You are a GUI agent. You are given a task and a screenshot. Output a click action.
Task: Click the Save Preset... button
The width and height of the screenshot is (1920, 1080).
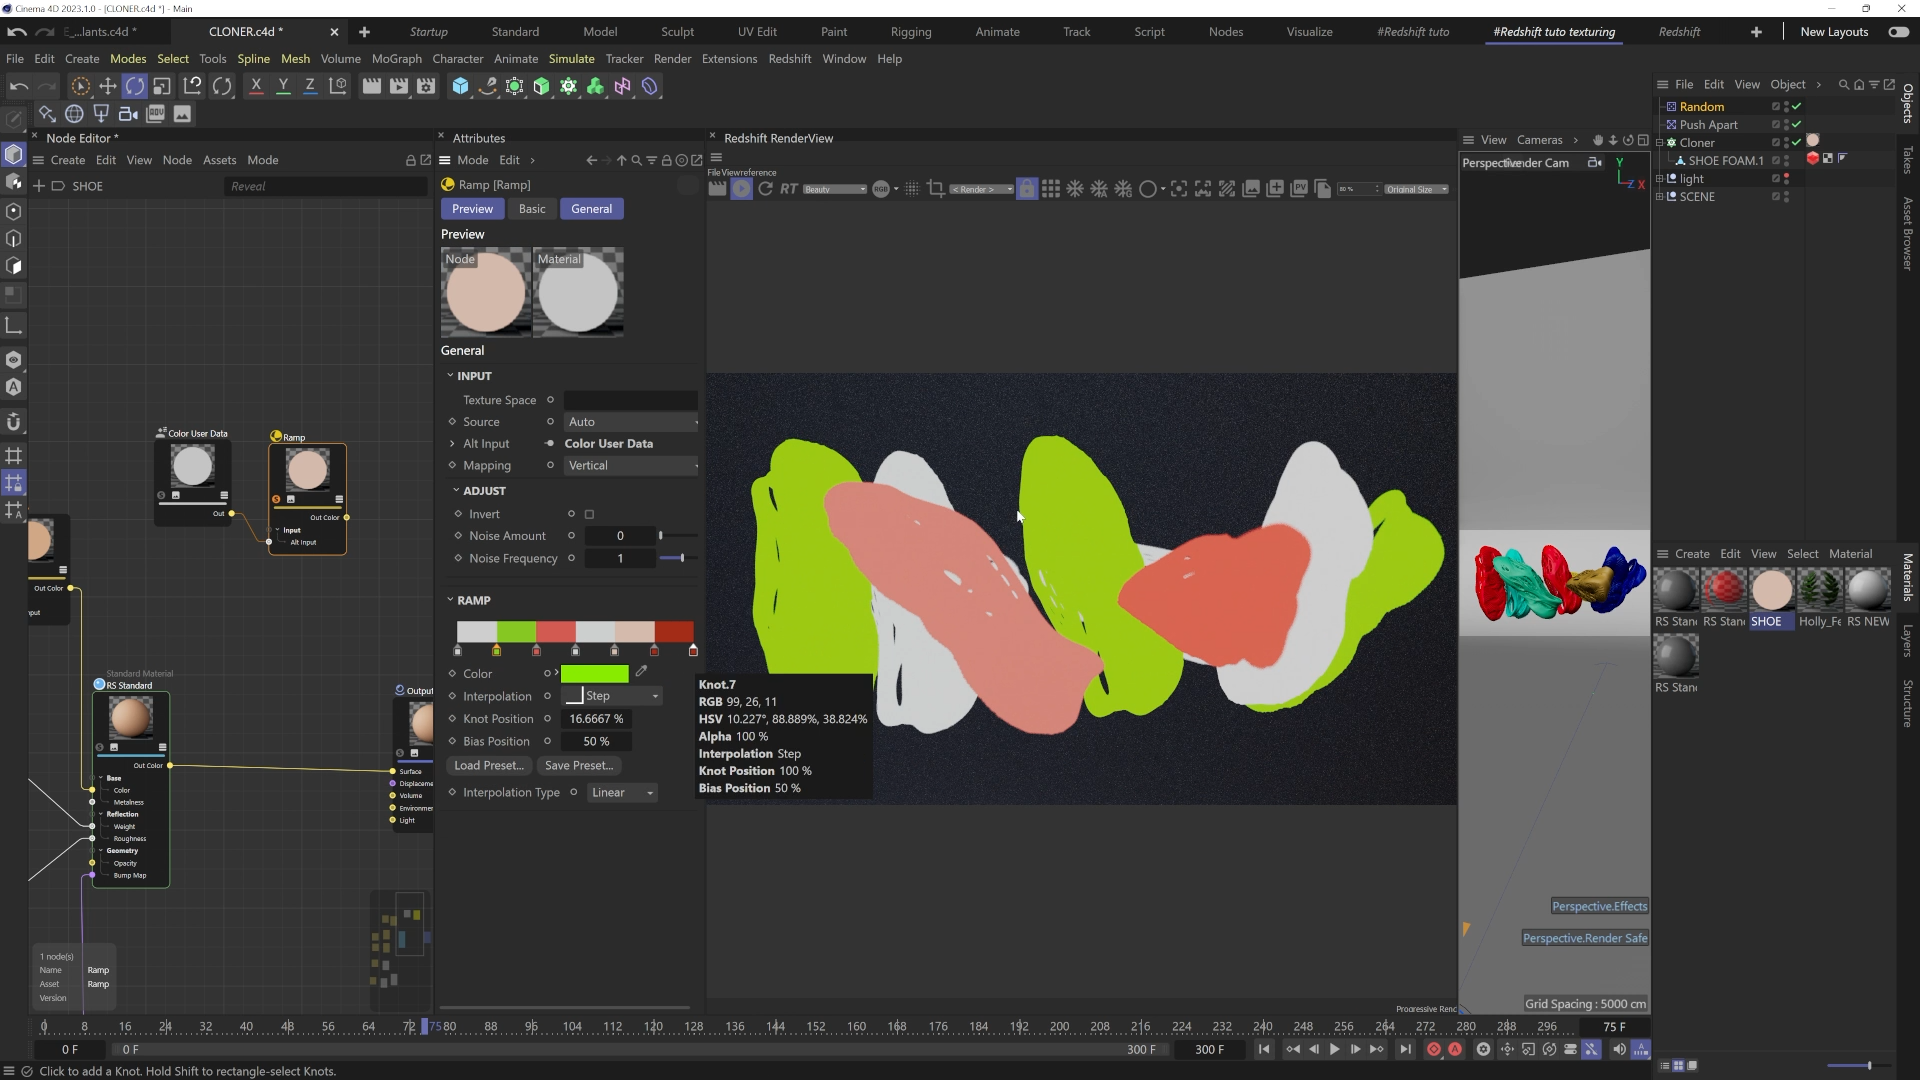click(579, 766)
